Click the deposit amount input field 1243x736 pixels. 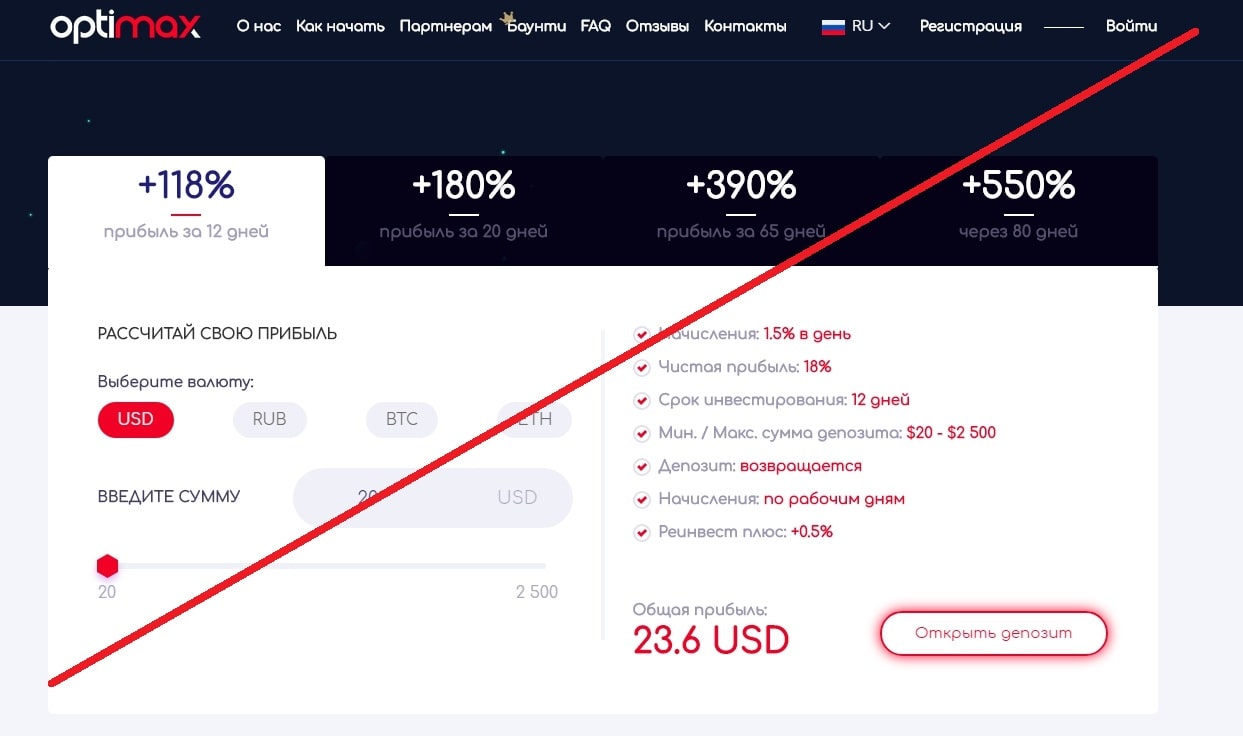(x=432, y=497)
